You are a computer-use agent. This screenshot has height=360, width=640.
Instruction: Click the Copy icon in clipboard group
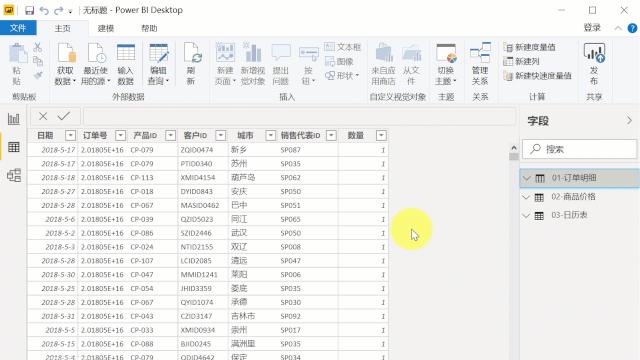tap(38, 61)
